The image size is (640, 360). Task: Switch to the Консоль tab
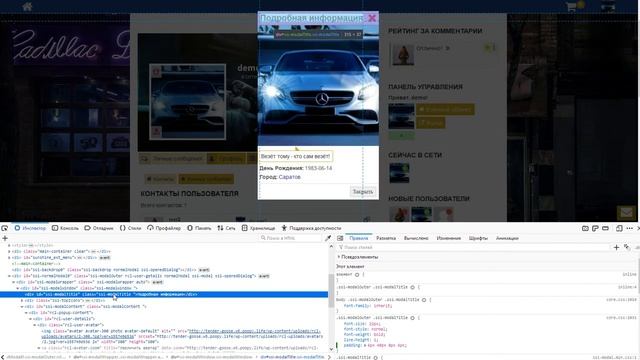(65, 228)
